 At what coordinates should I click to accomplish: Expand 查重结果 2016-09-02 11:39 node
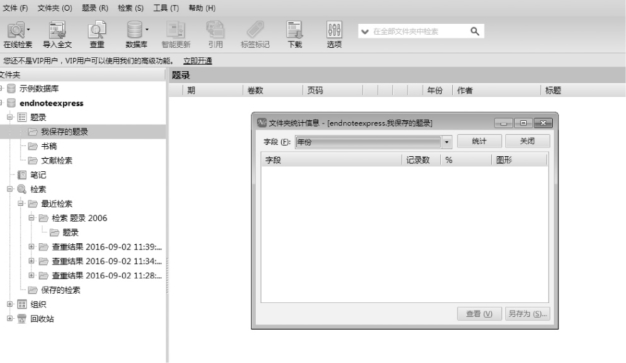(32, 246)
